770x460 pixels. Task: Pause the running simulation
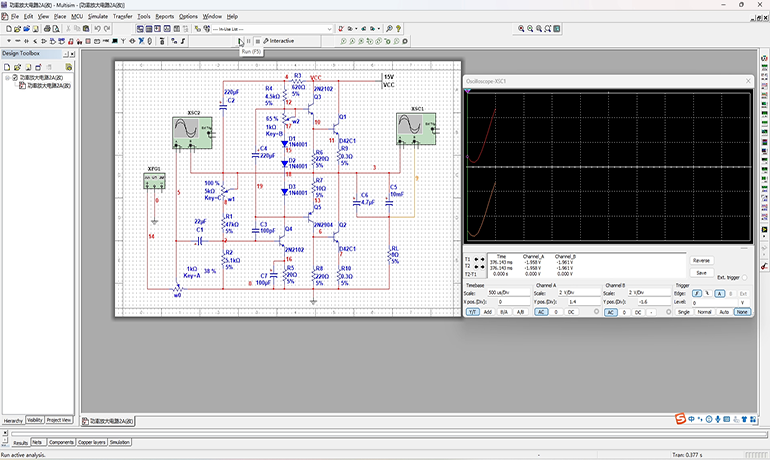(x=248, y=41)
